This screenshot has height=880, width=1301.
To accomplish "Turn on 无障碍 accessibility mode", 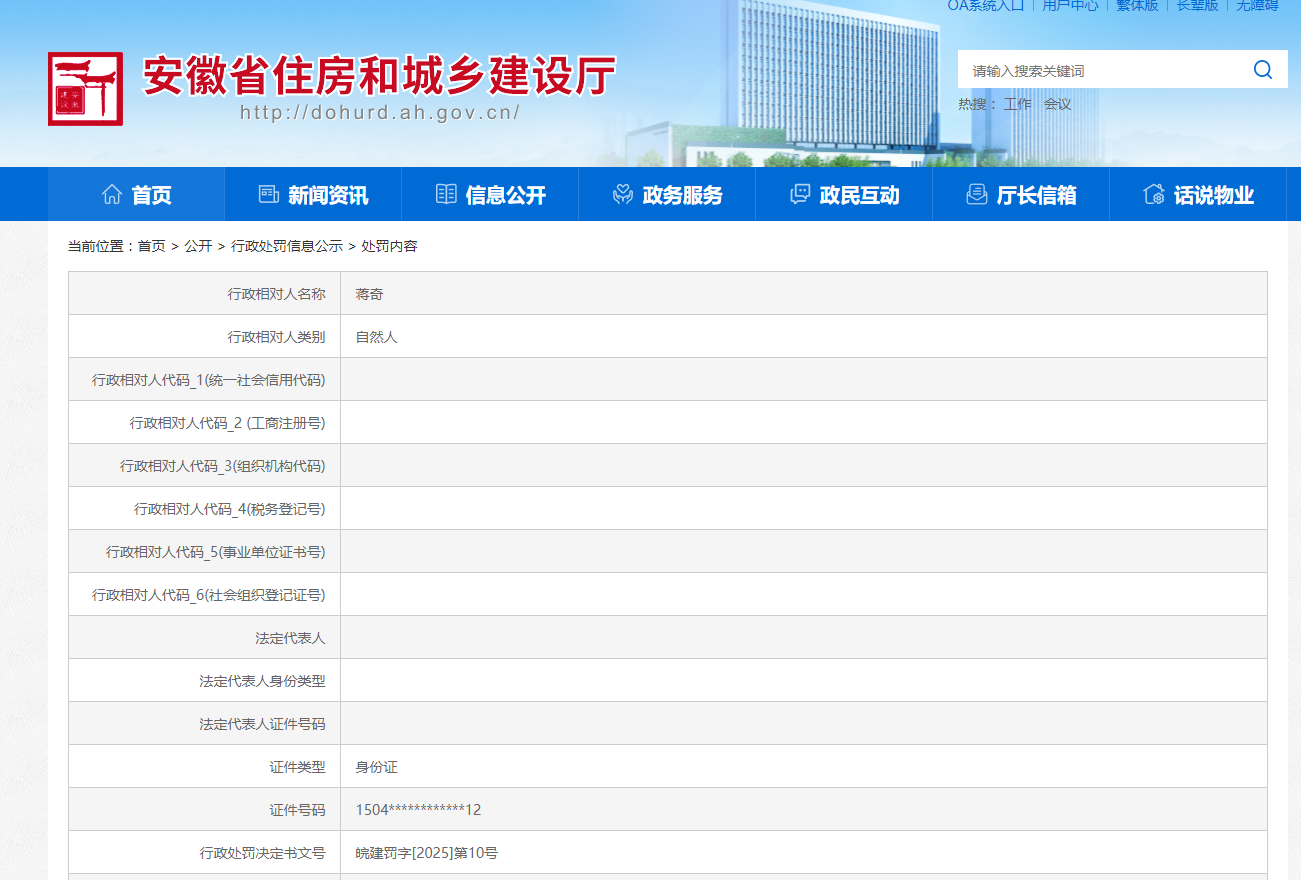I will click(1257, 6).
